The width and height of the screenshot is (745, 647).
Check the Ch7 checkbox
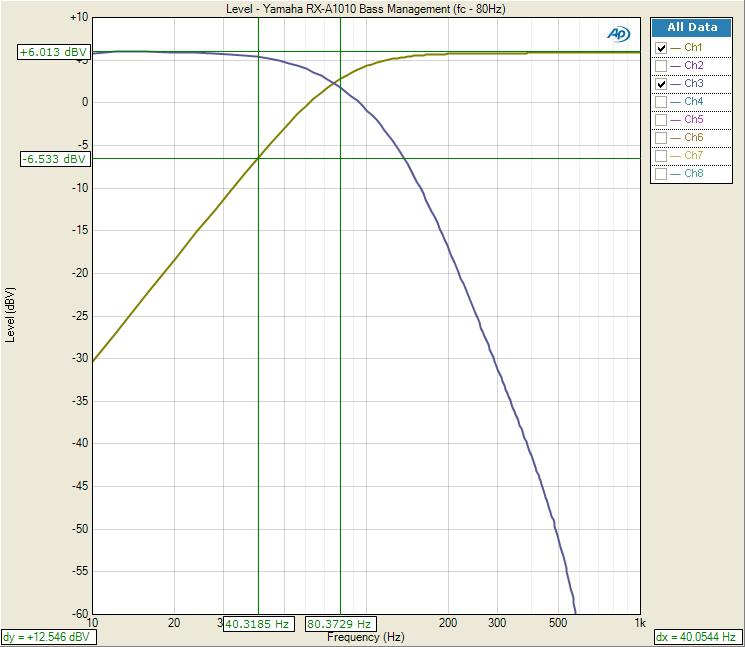click(x=661, y=156)
